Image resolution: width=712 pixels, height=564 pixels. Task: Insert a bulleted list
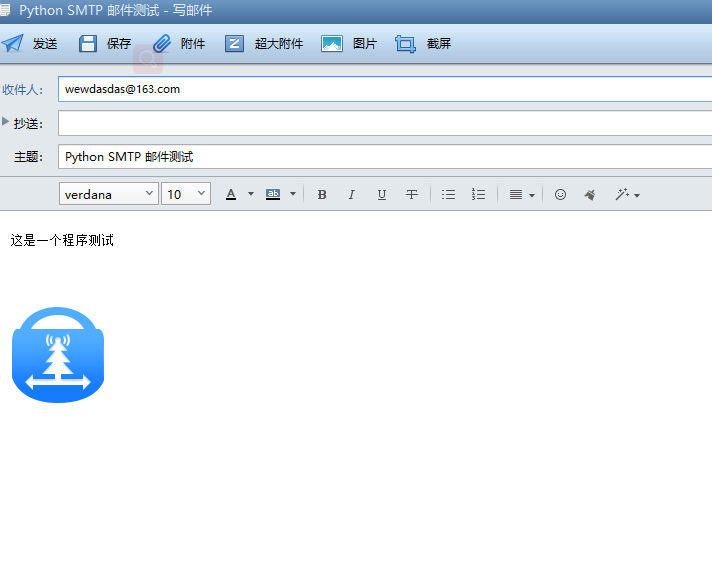(448, 195)
